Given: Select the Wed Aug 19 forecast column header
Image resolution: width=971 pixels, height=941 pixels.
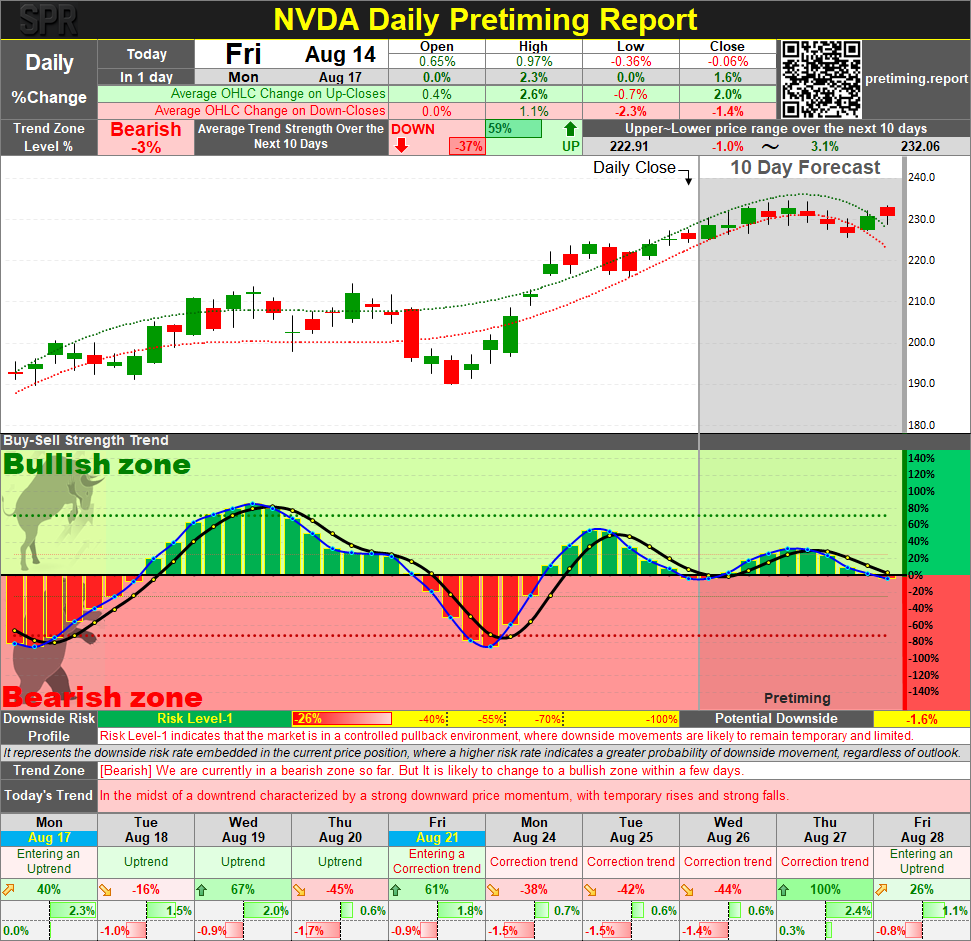Looking at the screenshot, I should 243,830.
